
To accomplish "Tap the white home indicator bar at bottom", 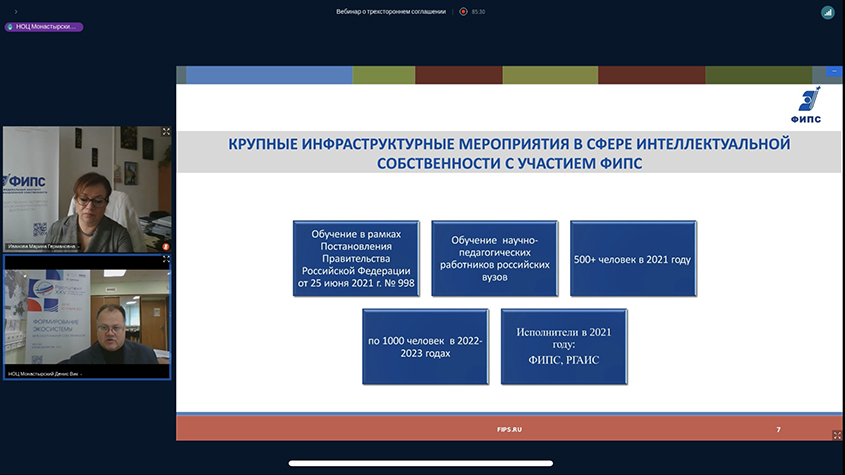I will point(422,463).
